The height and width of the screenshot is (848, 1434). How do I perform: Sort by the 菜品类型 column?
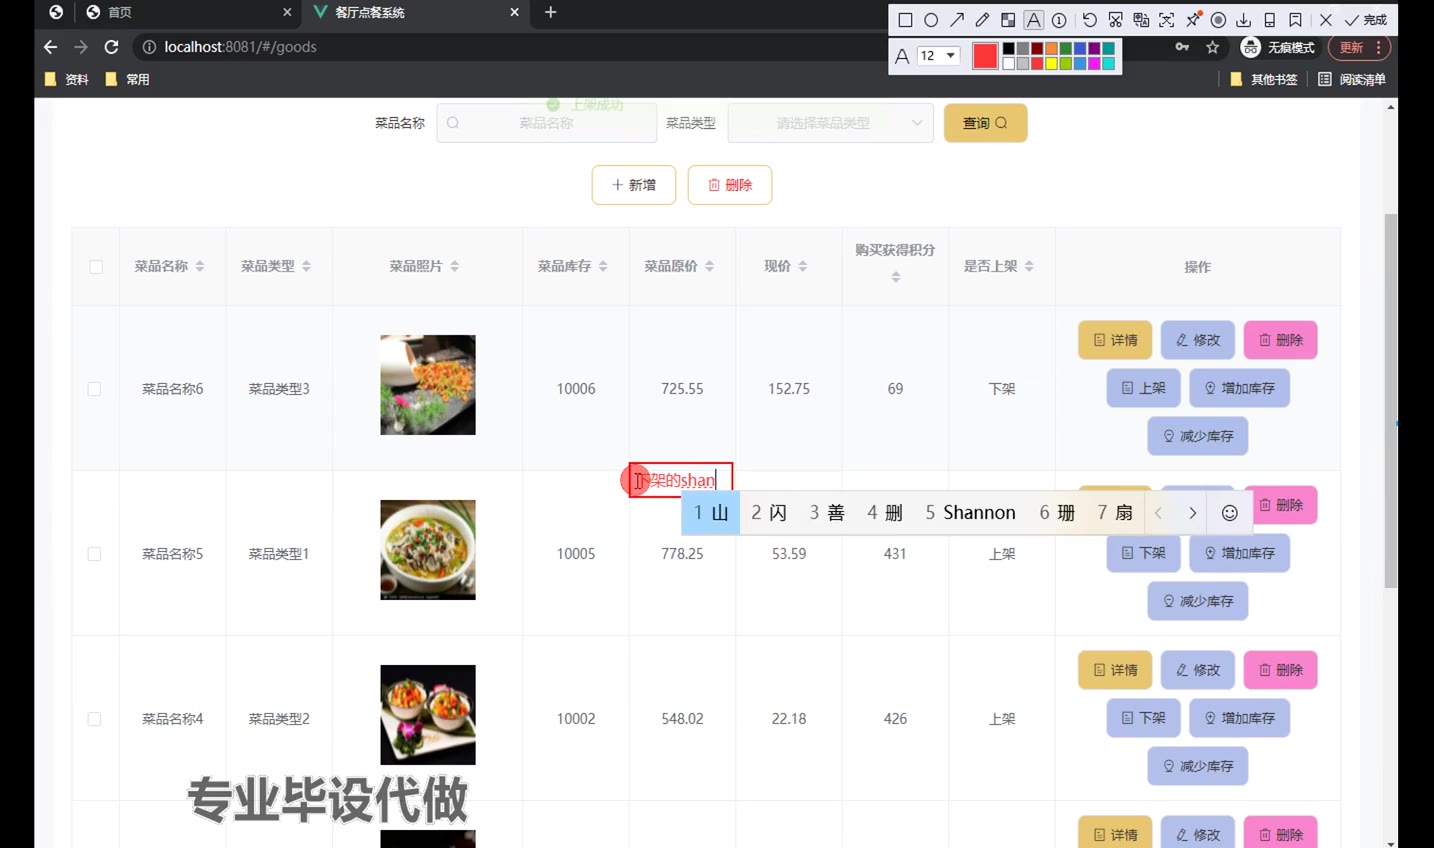coord(306,266)
